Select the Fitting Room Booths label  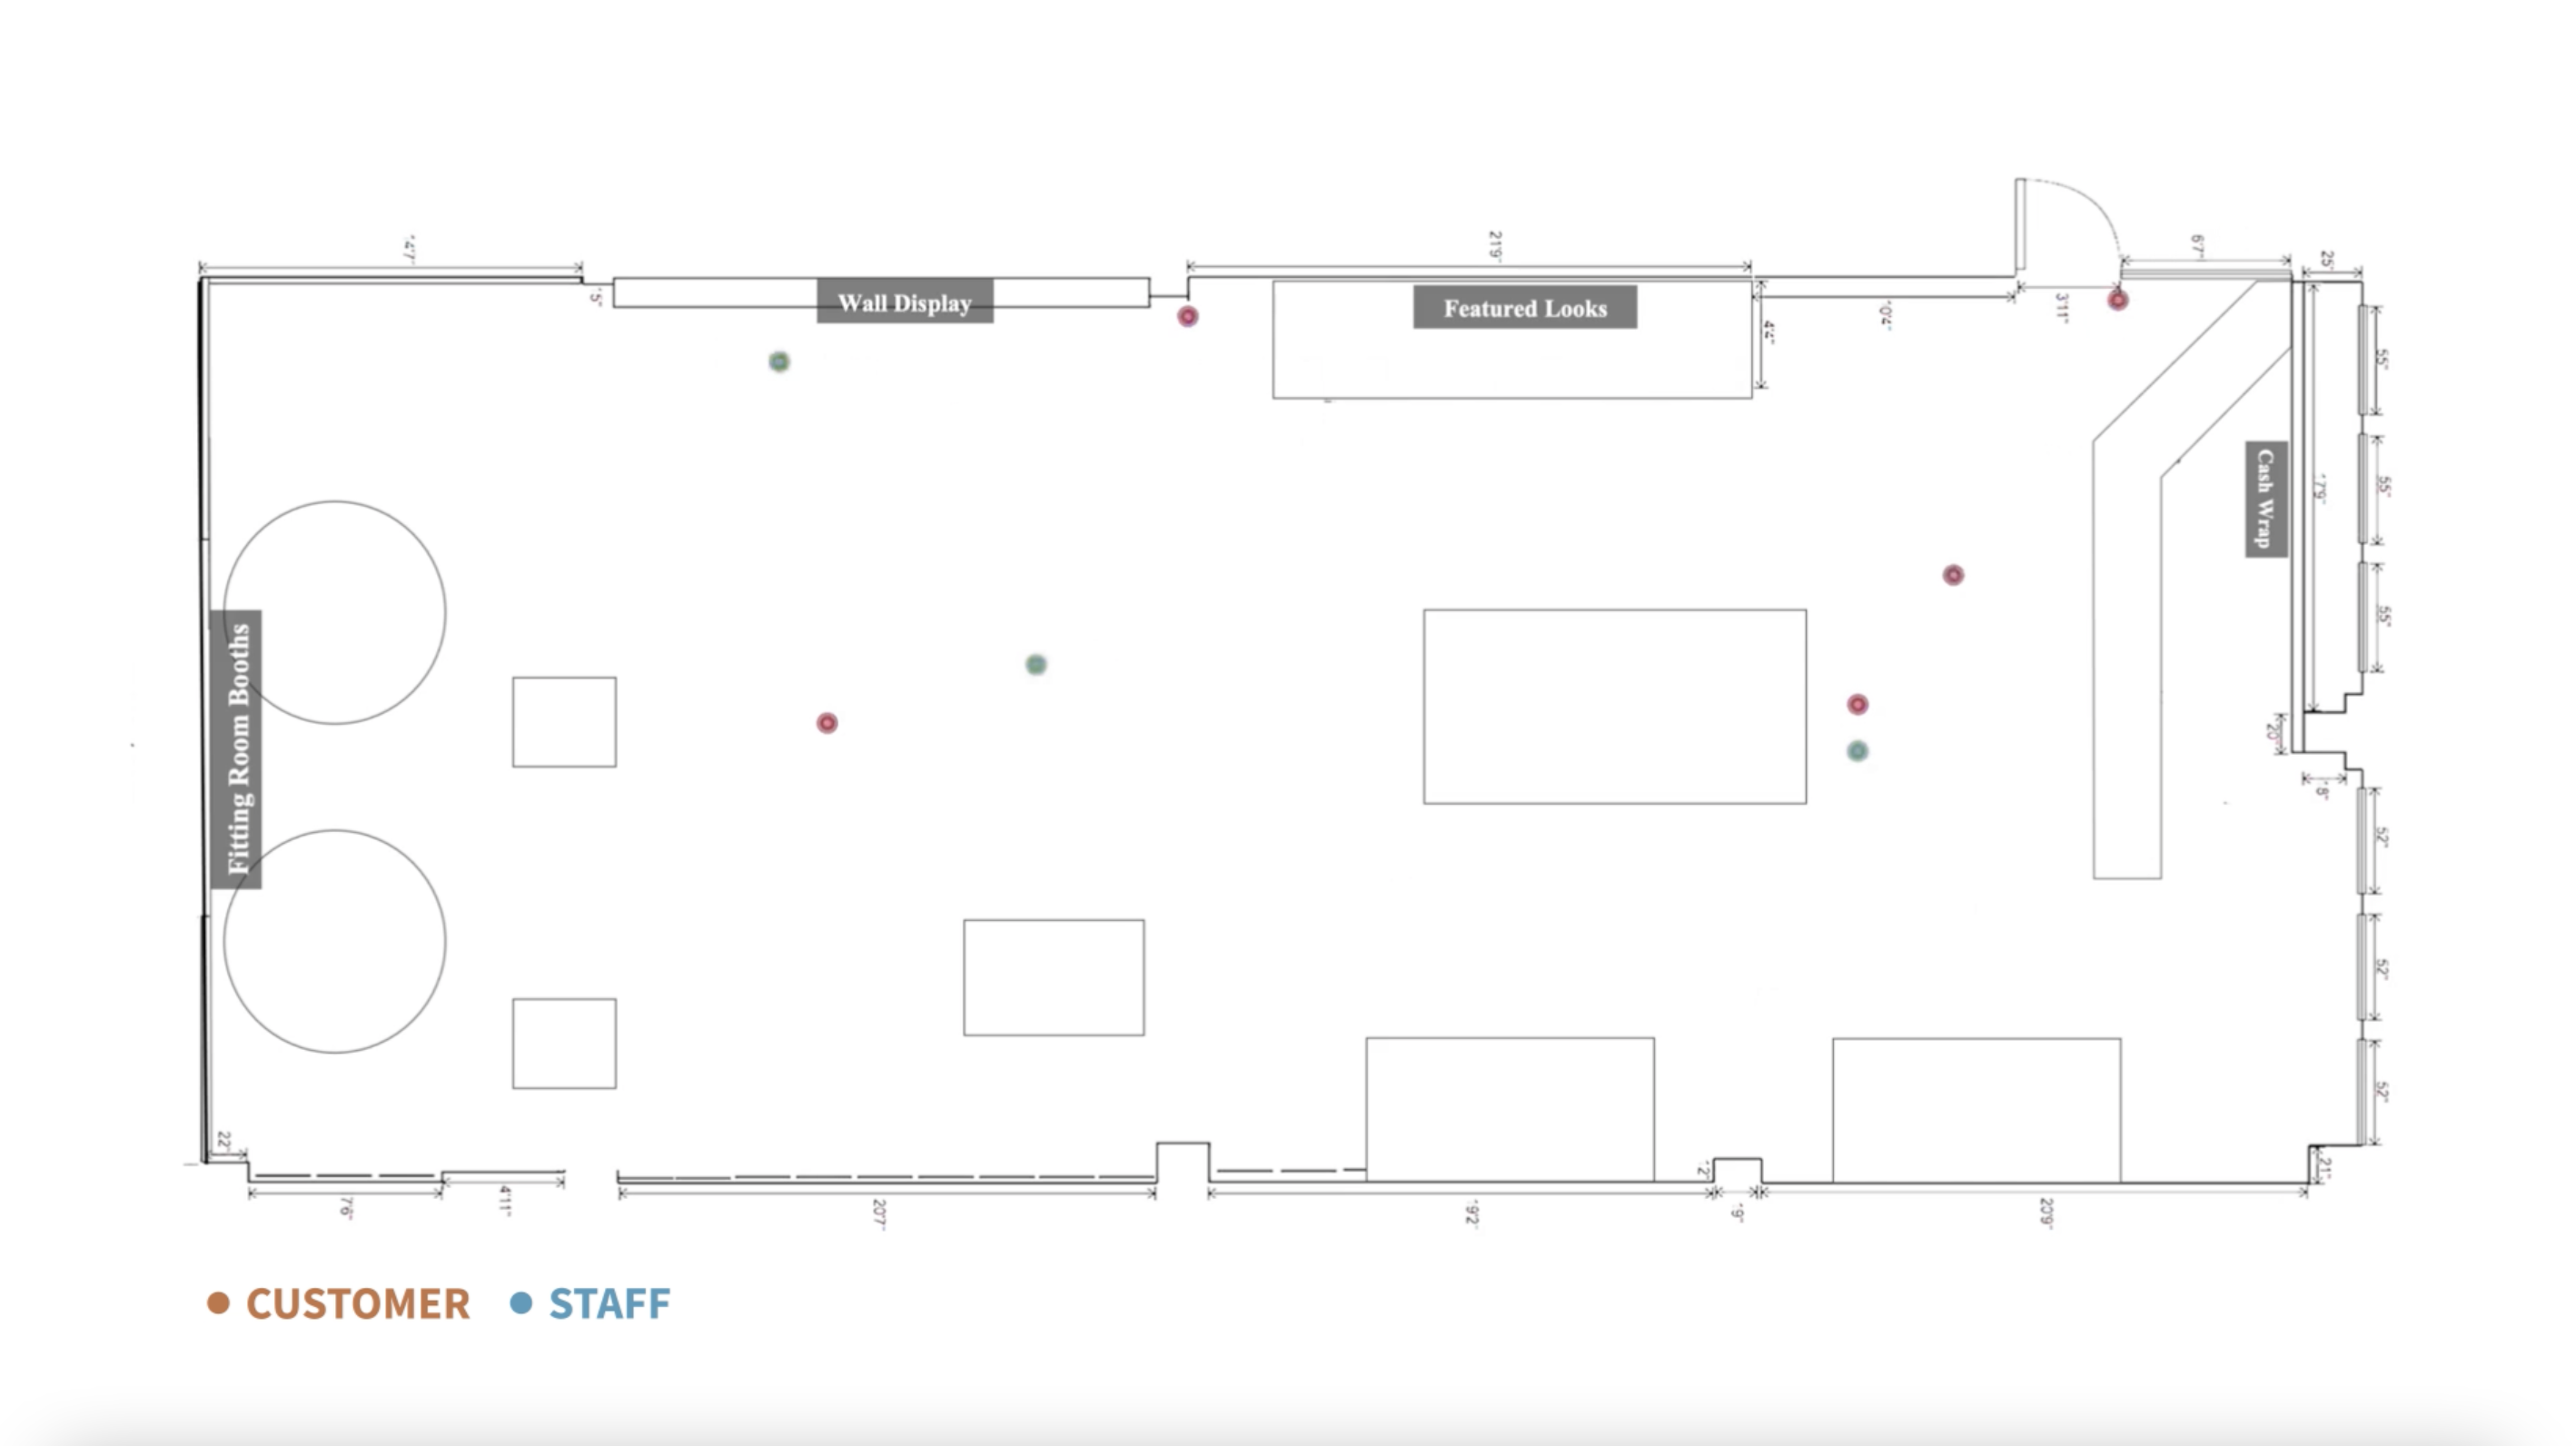tap(230, 743)
